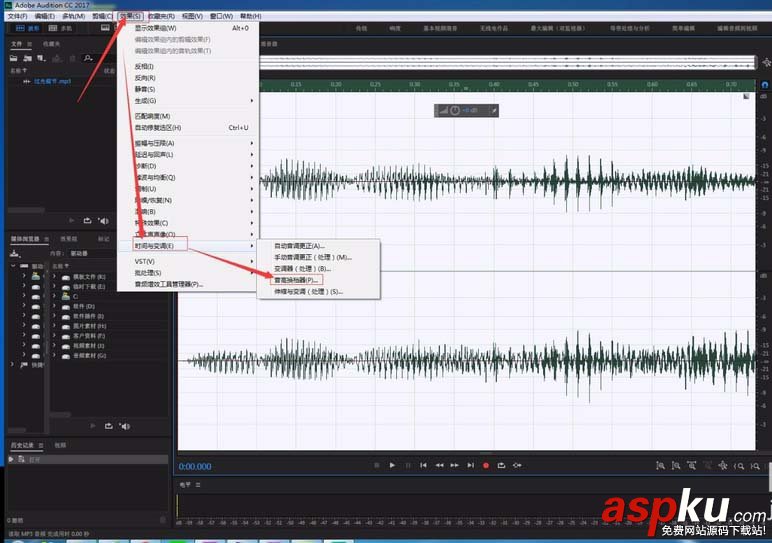Click the fast forward button
This screenshot has width=772, height=543.
click(x=455, y=465)
